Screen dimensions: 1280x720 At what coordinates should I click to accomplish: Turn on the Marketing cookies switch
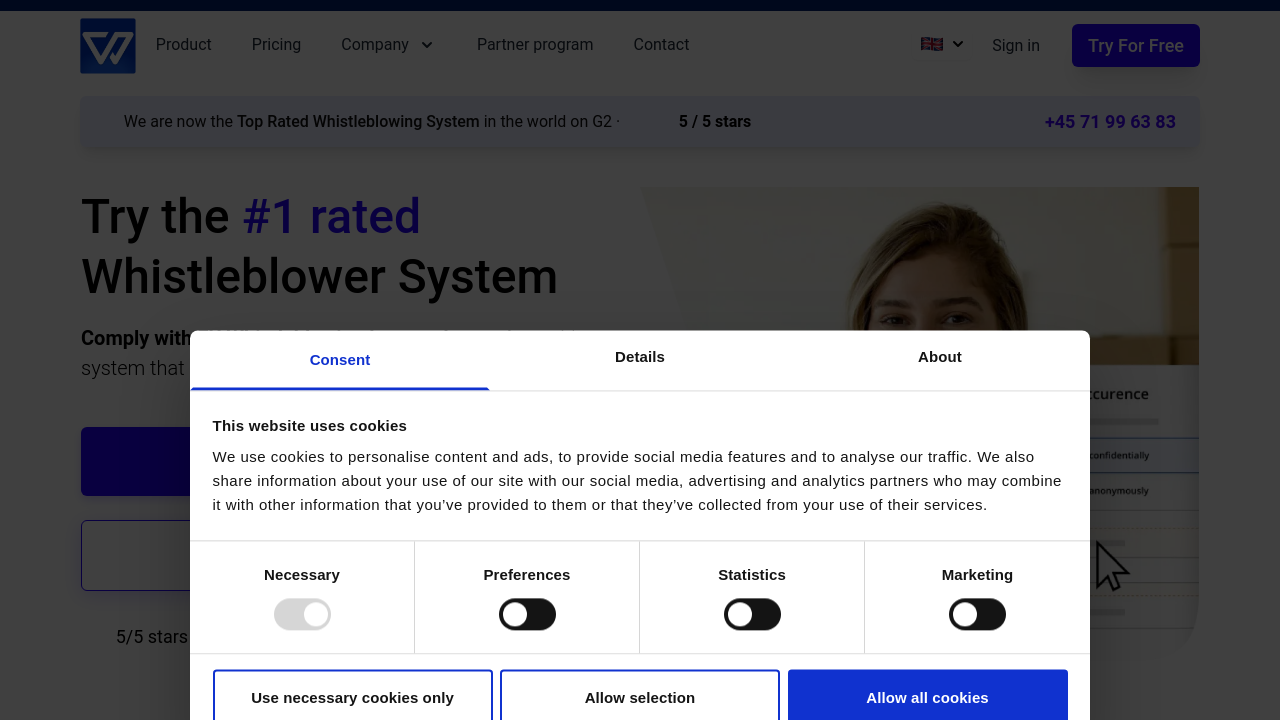[977, 614]
